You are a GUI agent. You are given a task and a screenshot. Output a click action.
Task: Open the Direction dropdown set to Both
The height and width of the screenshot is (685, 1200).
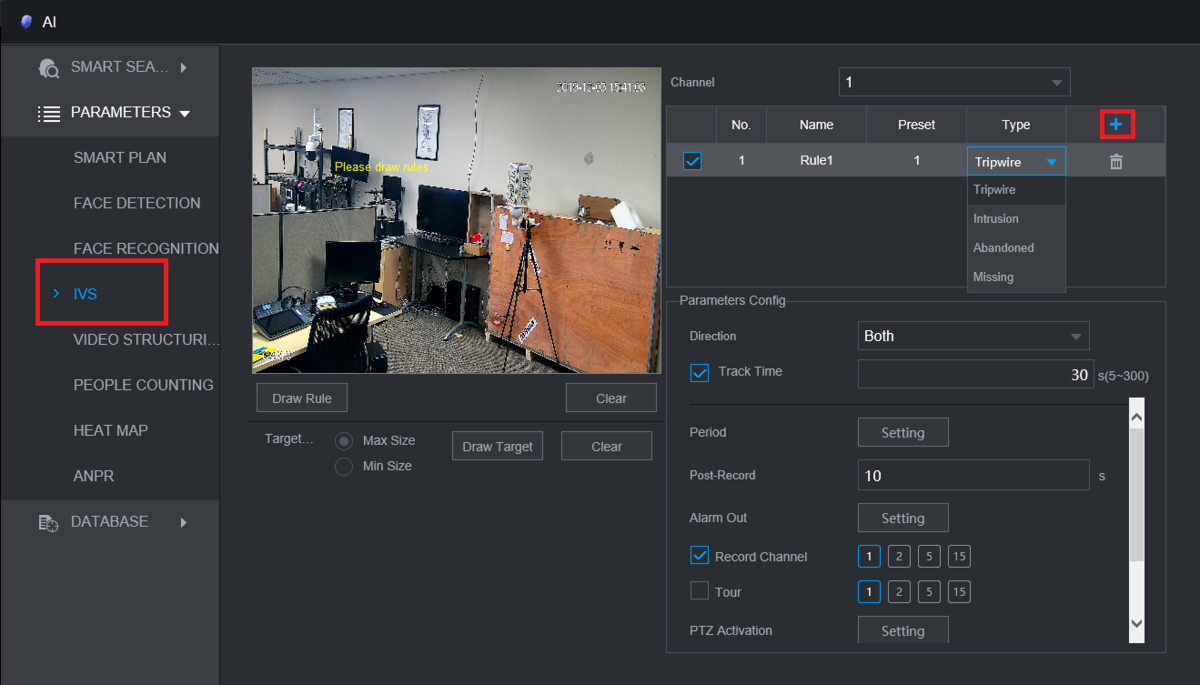point(973,336)
